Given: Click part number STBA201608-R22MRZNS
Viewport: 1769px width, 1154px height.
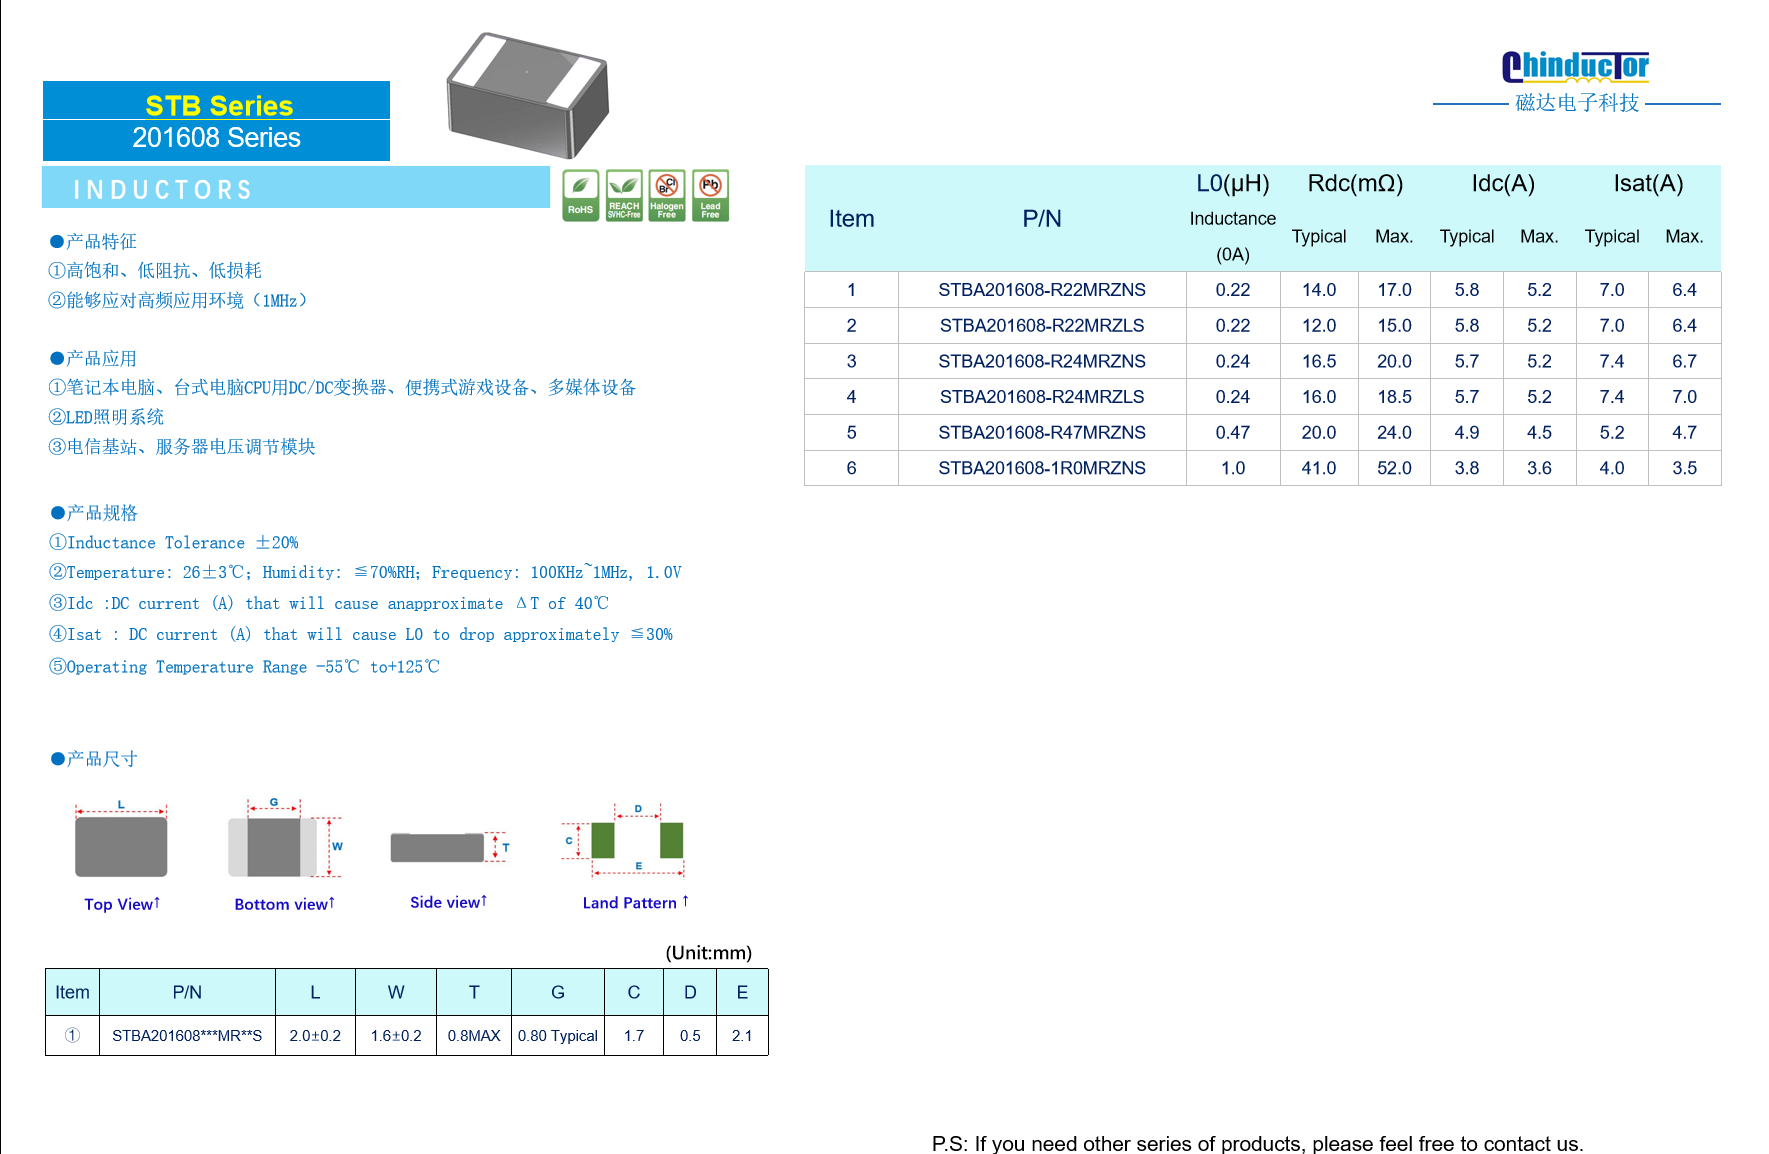Looking at the screenshot, I should 1042,290.
